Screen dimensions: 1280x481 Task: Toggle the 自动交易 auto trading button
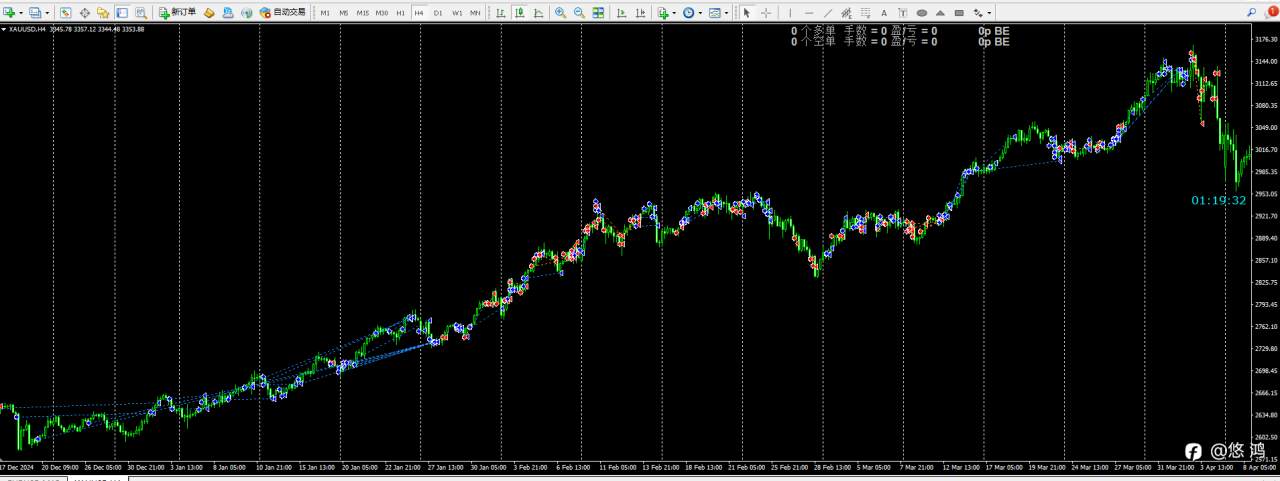point(282,12)
